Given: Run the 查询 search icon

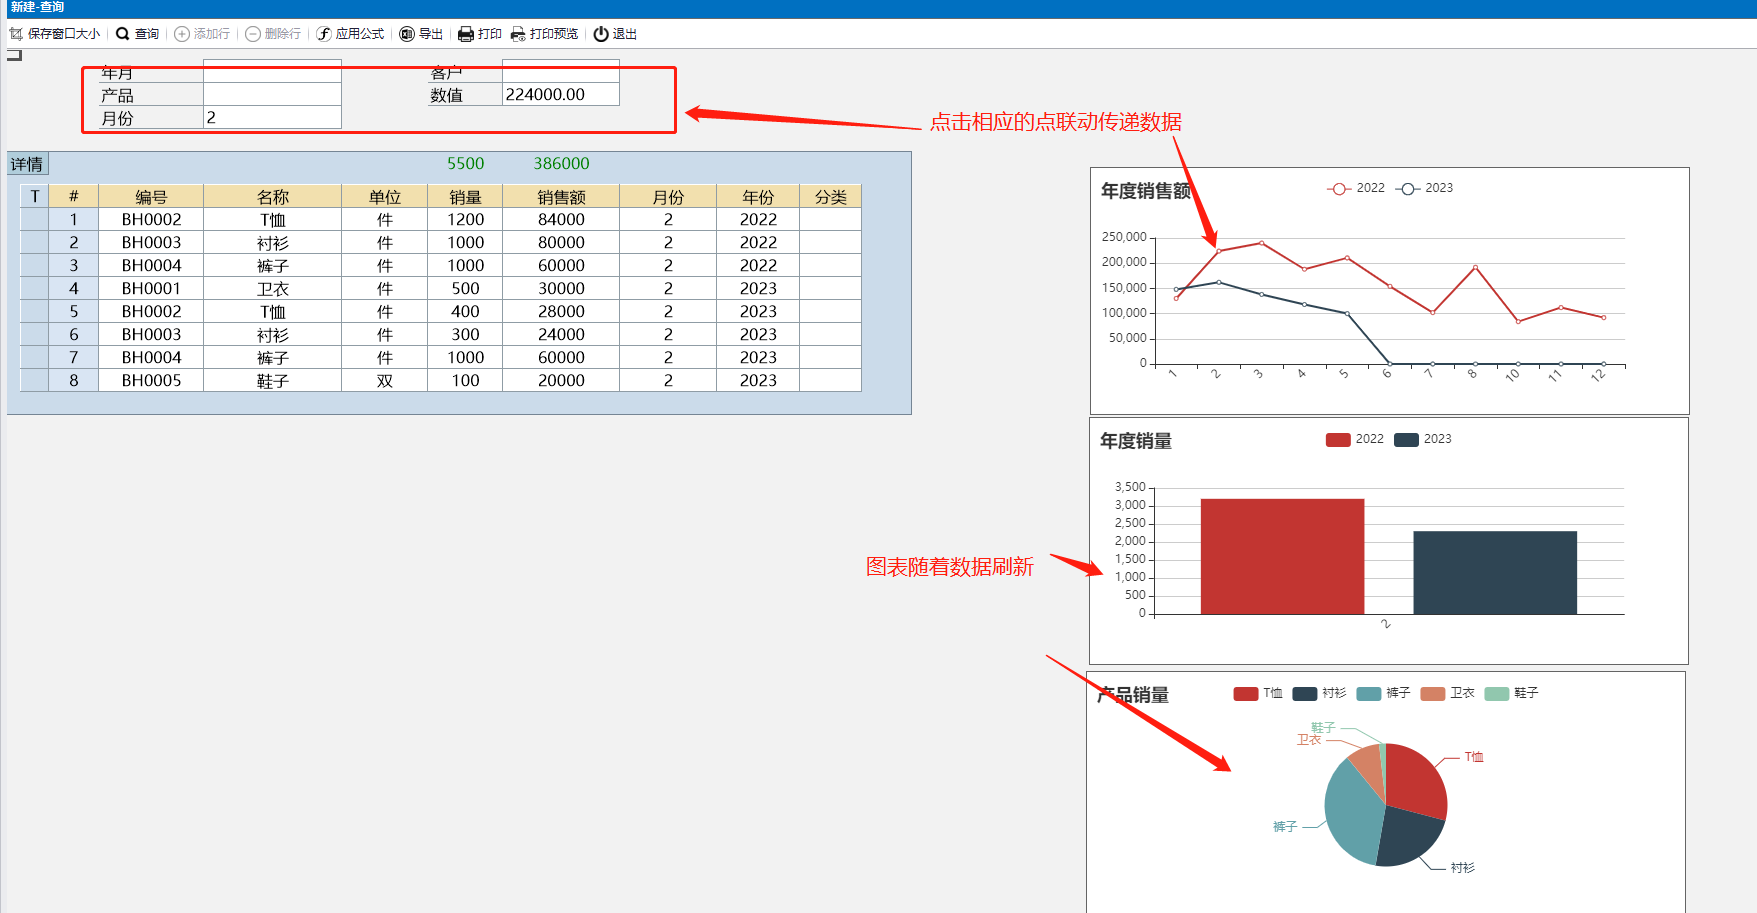Looking at the screenshot, I should 123,34.
